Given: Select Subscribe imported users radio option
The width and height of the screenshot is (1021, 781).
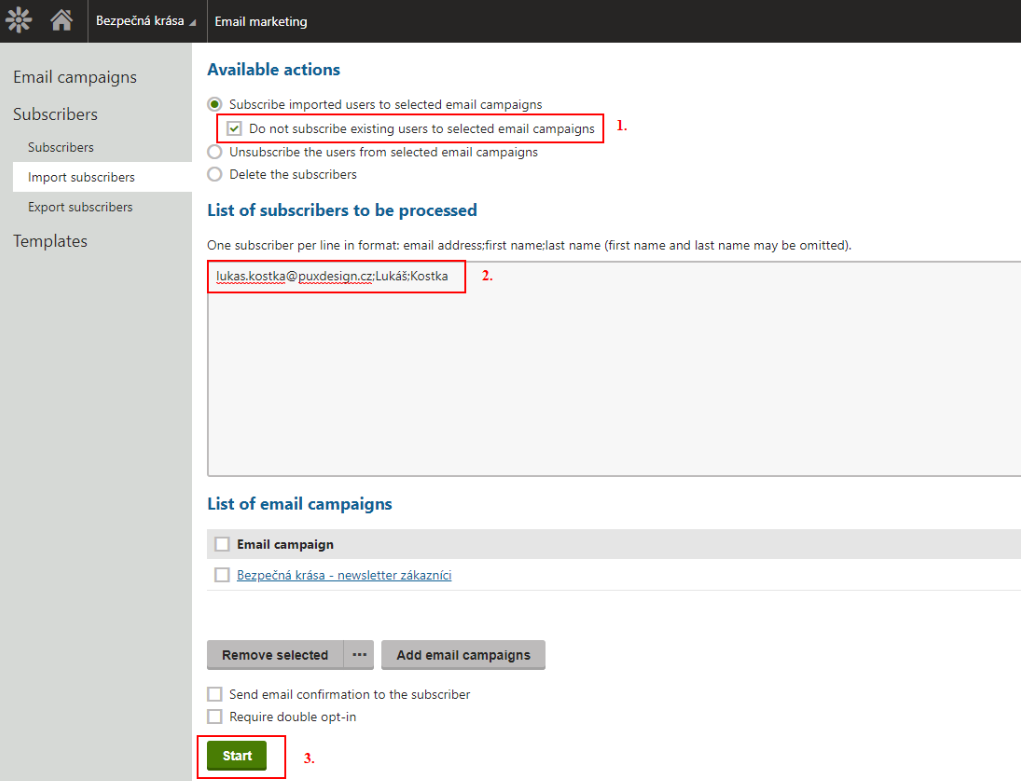Looking at the screenshot, I should [x=214, y=104].
